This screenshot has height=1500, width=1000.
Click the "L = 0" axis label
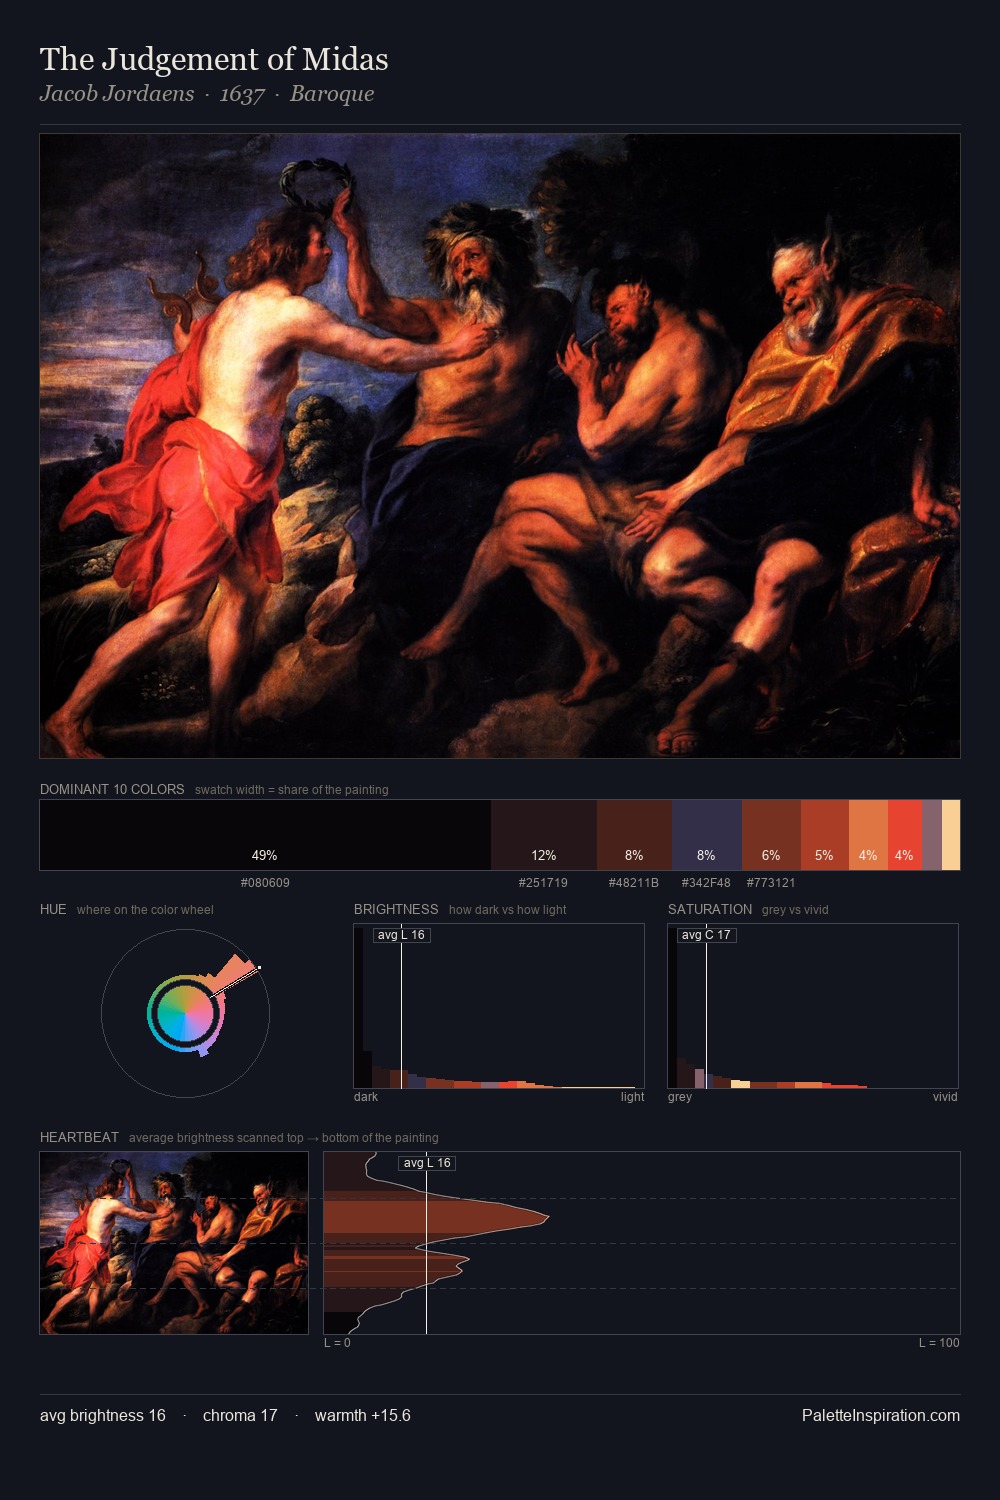[337, 1343]
